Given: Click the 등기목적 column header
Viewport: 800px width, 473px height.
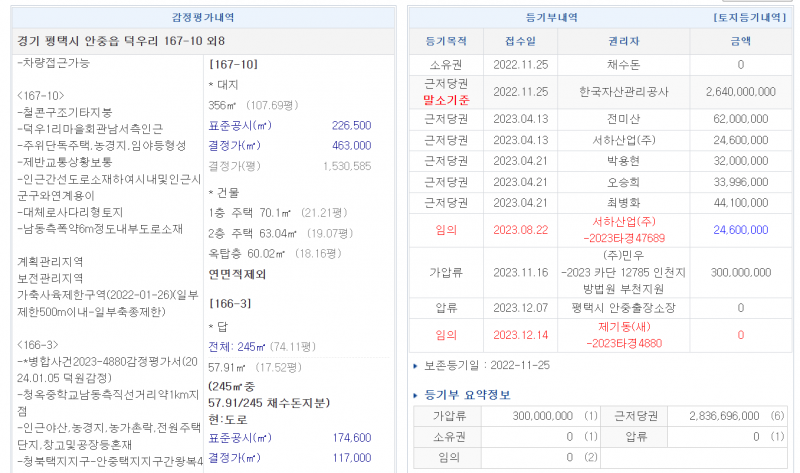Looking at the screenshot, I should click(446, 41).
